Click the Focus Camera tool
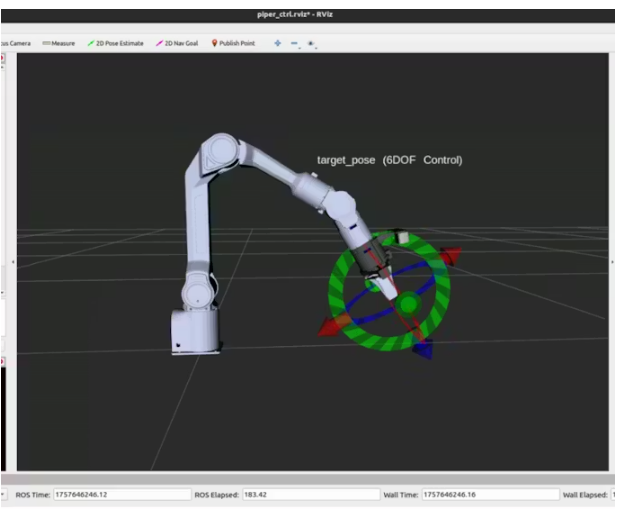The width and height of the screenshot is (624, 509). click(x=16, y=43)
